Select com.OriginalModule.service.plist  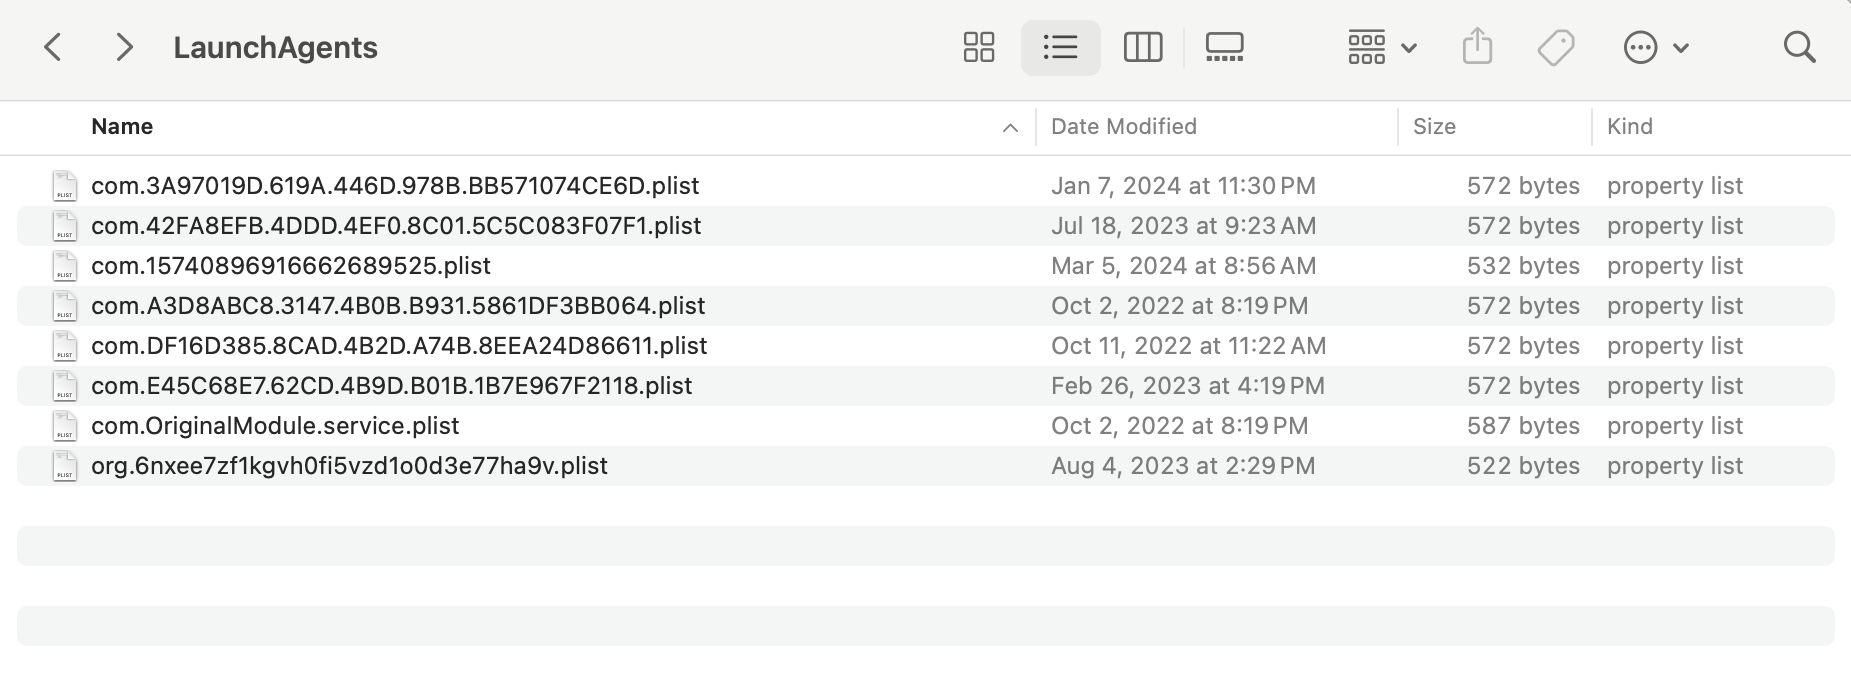point(273,425)
